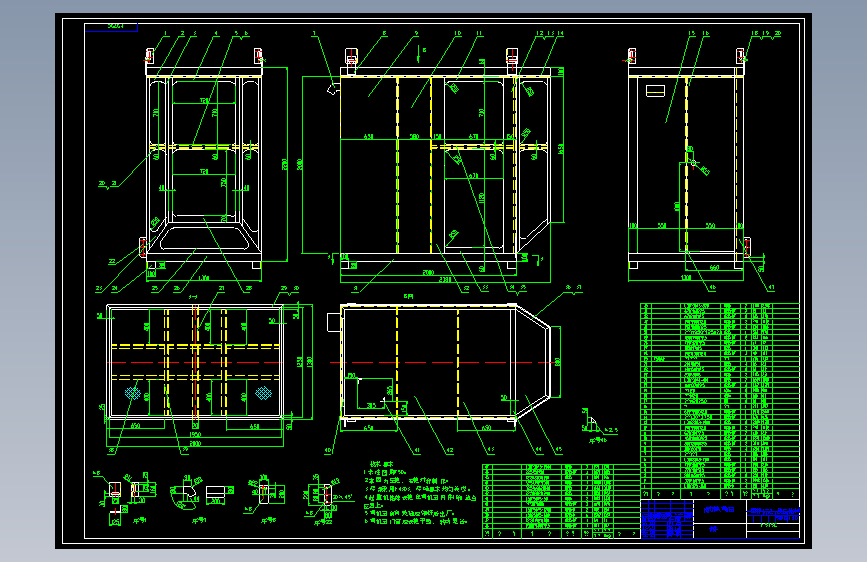The width and height of the screenshot is (867, 562).
Task: Select the curved bracket detail view
Action: click(186, 494)
